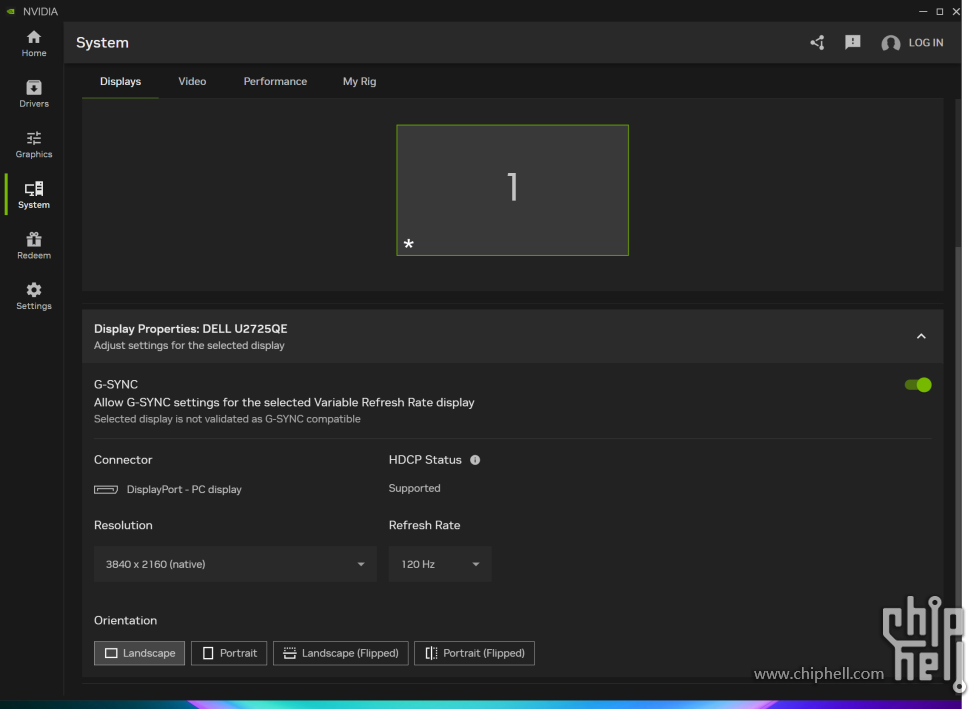Toggle the G-SYNC switch
The height and width of the screenshot is (709, 980).
coord(918,385)
